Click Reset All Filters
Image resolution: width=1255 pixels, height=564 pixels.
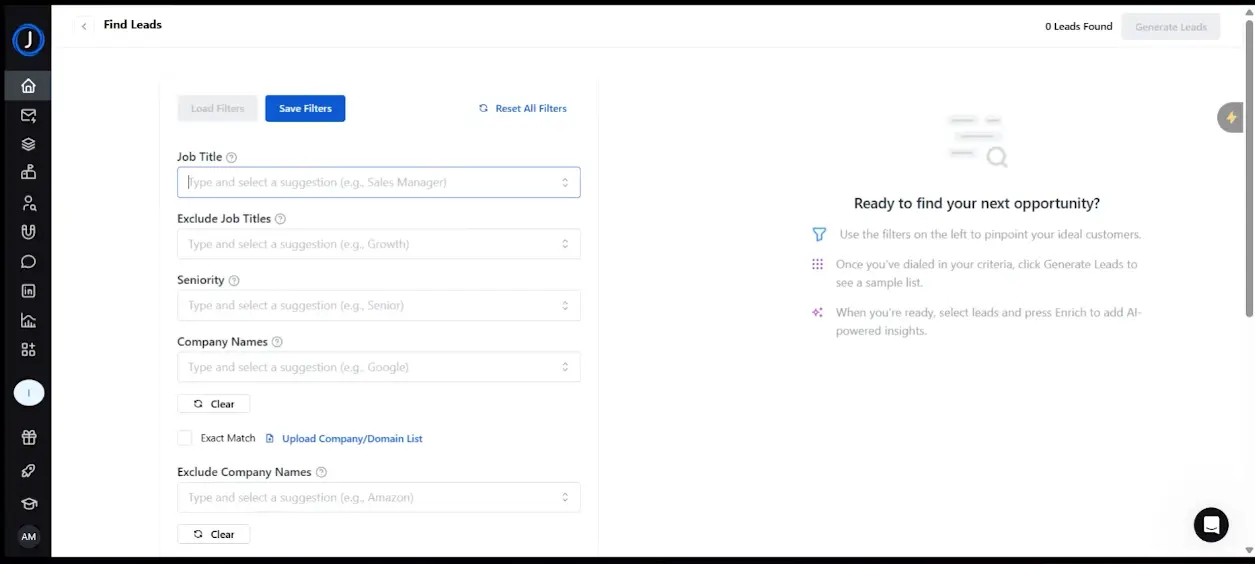pos(523,108)
